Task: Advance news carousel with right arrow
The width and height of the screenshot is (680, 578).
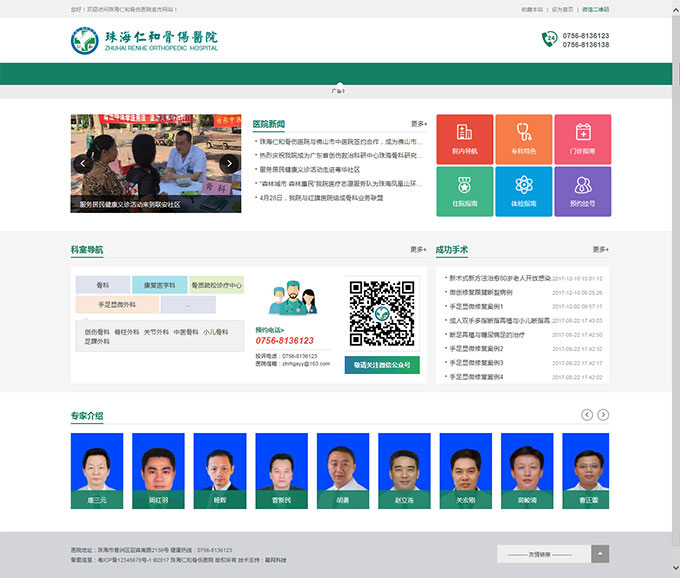Action: coord(229,163)
